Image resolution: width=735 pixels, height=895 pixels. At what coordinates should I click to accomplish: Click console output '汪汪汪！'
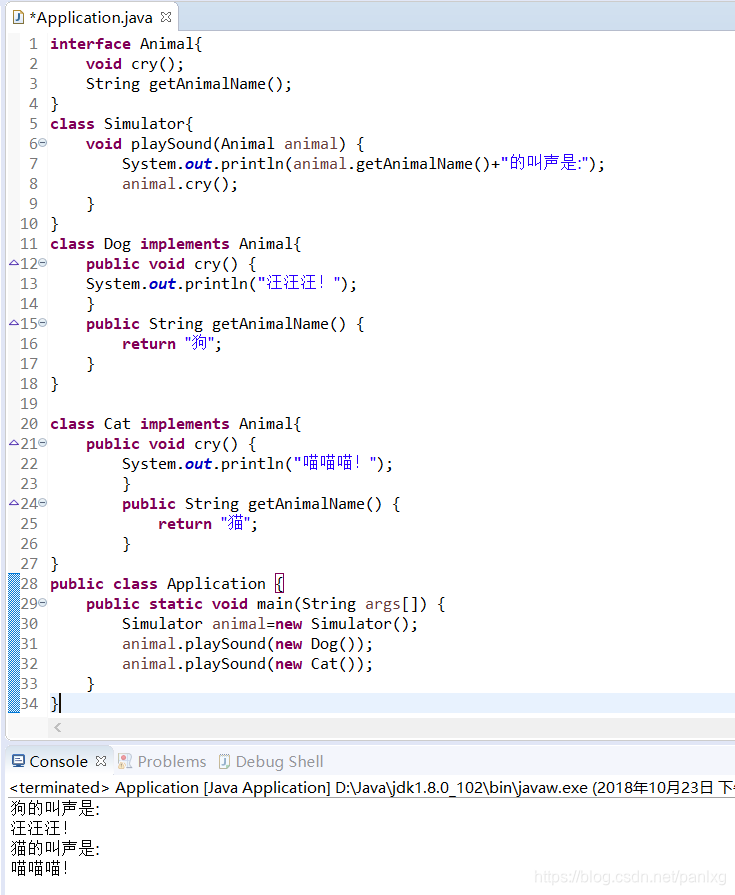tap(40, 828)
